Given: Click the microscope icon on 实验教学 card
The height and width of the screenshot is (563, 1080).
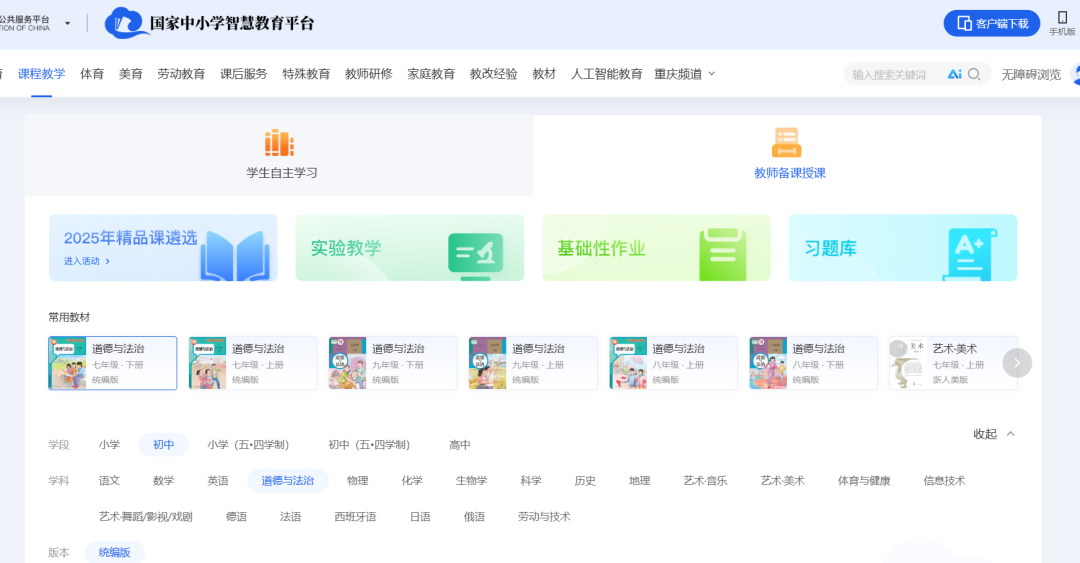Looking at the screenshot, I should [475, 254].
